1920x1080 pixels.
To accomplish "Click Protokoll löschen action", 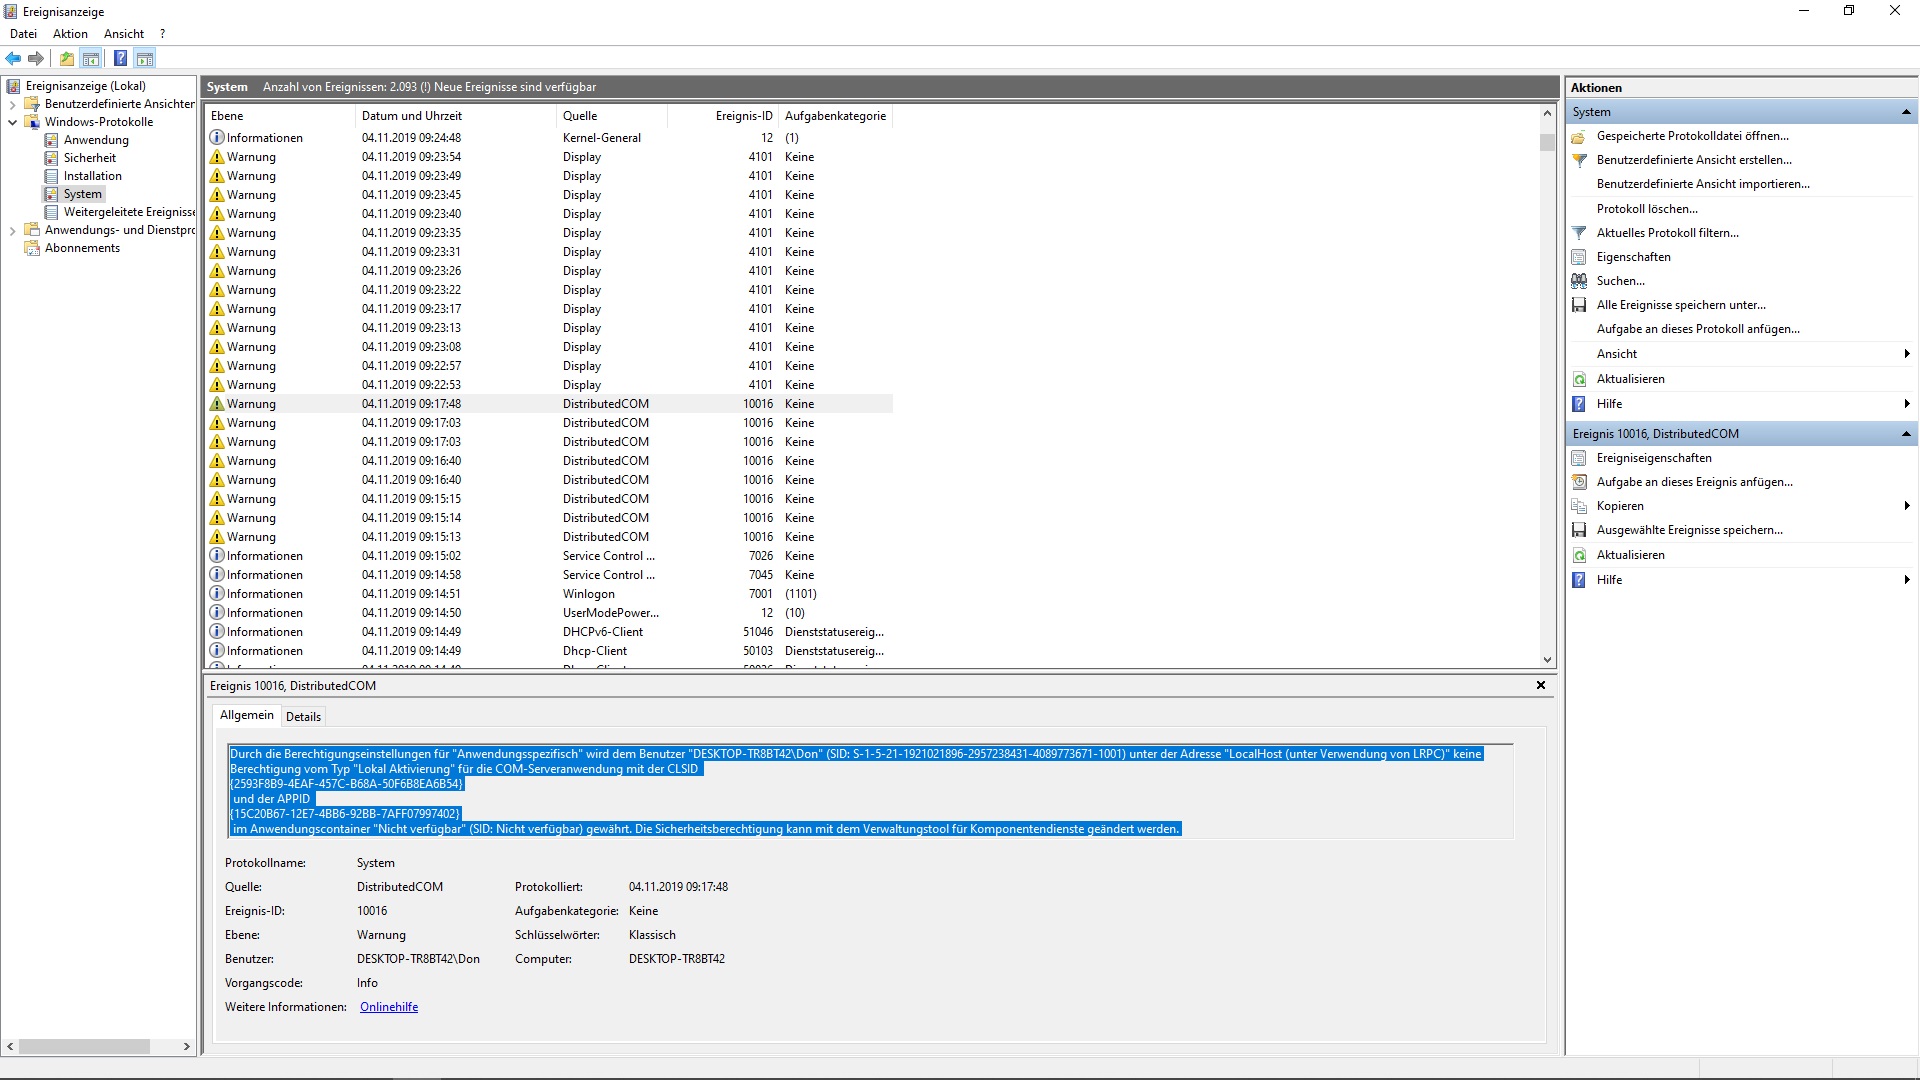I will point(1647,209).
